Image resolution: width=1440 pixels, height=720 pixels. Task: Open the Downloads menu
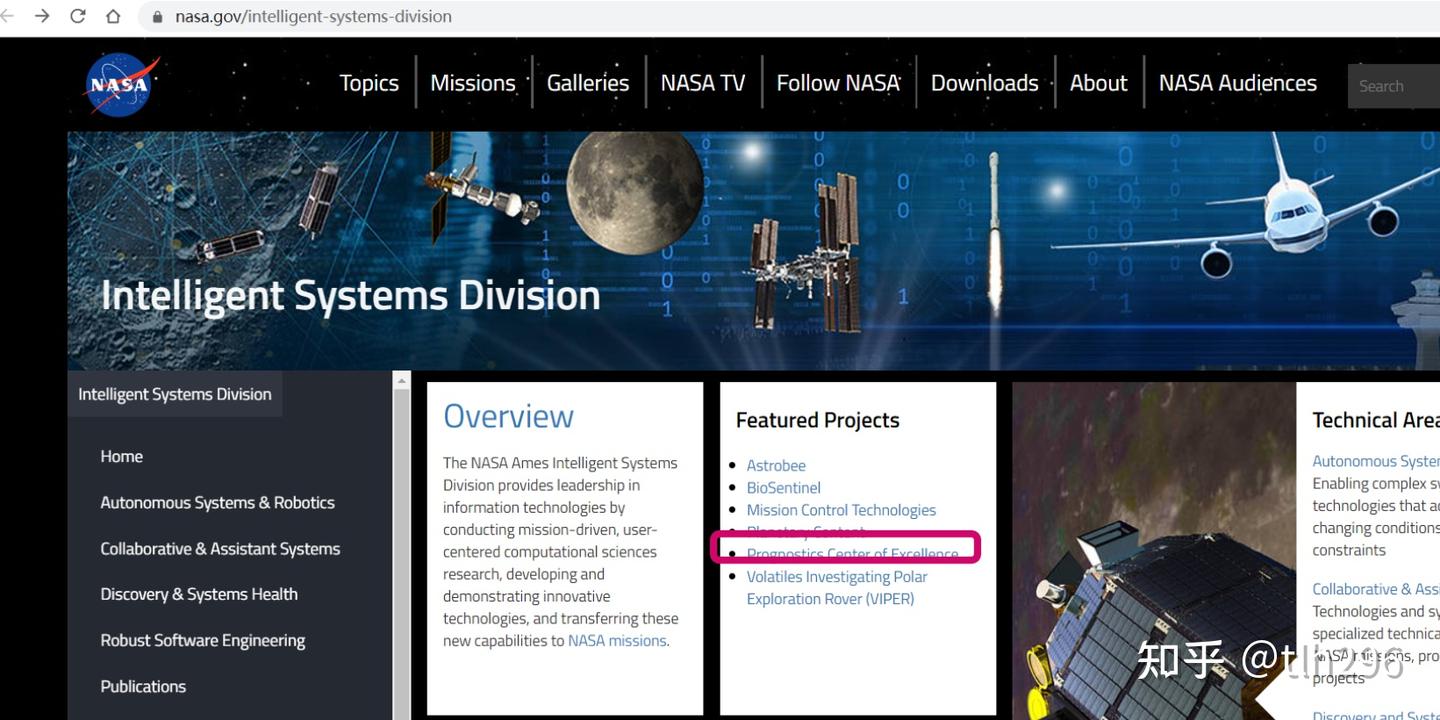[985, 83]
